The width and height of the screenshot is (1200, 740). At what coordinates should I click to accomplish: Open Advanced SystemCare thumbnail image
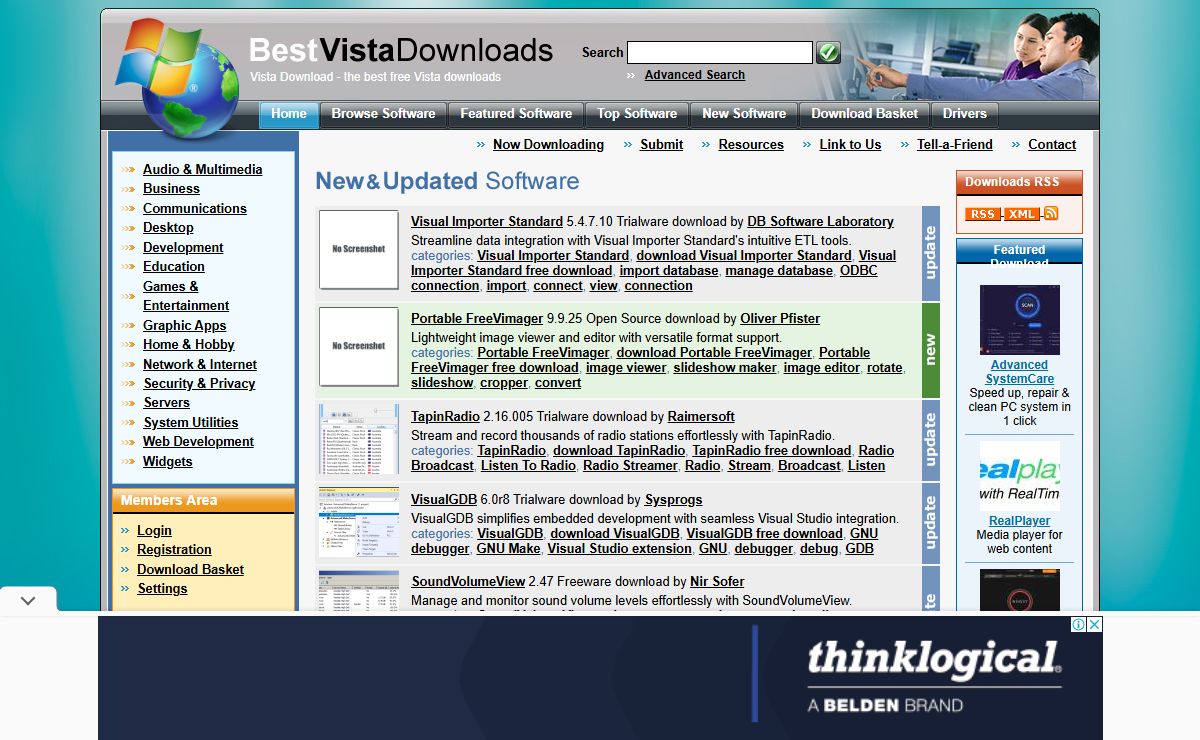1019,320
